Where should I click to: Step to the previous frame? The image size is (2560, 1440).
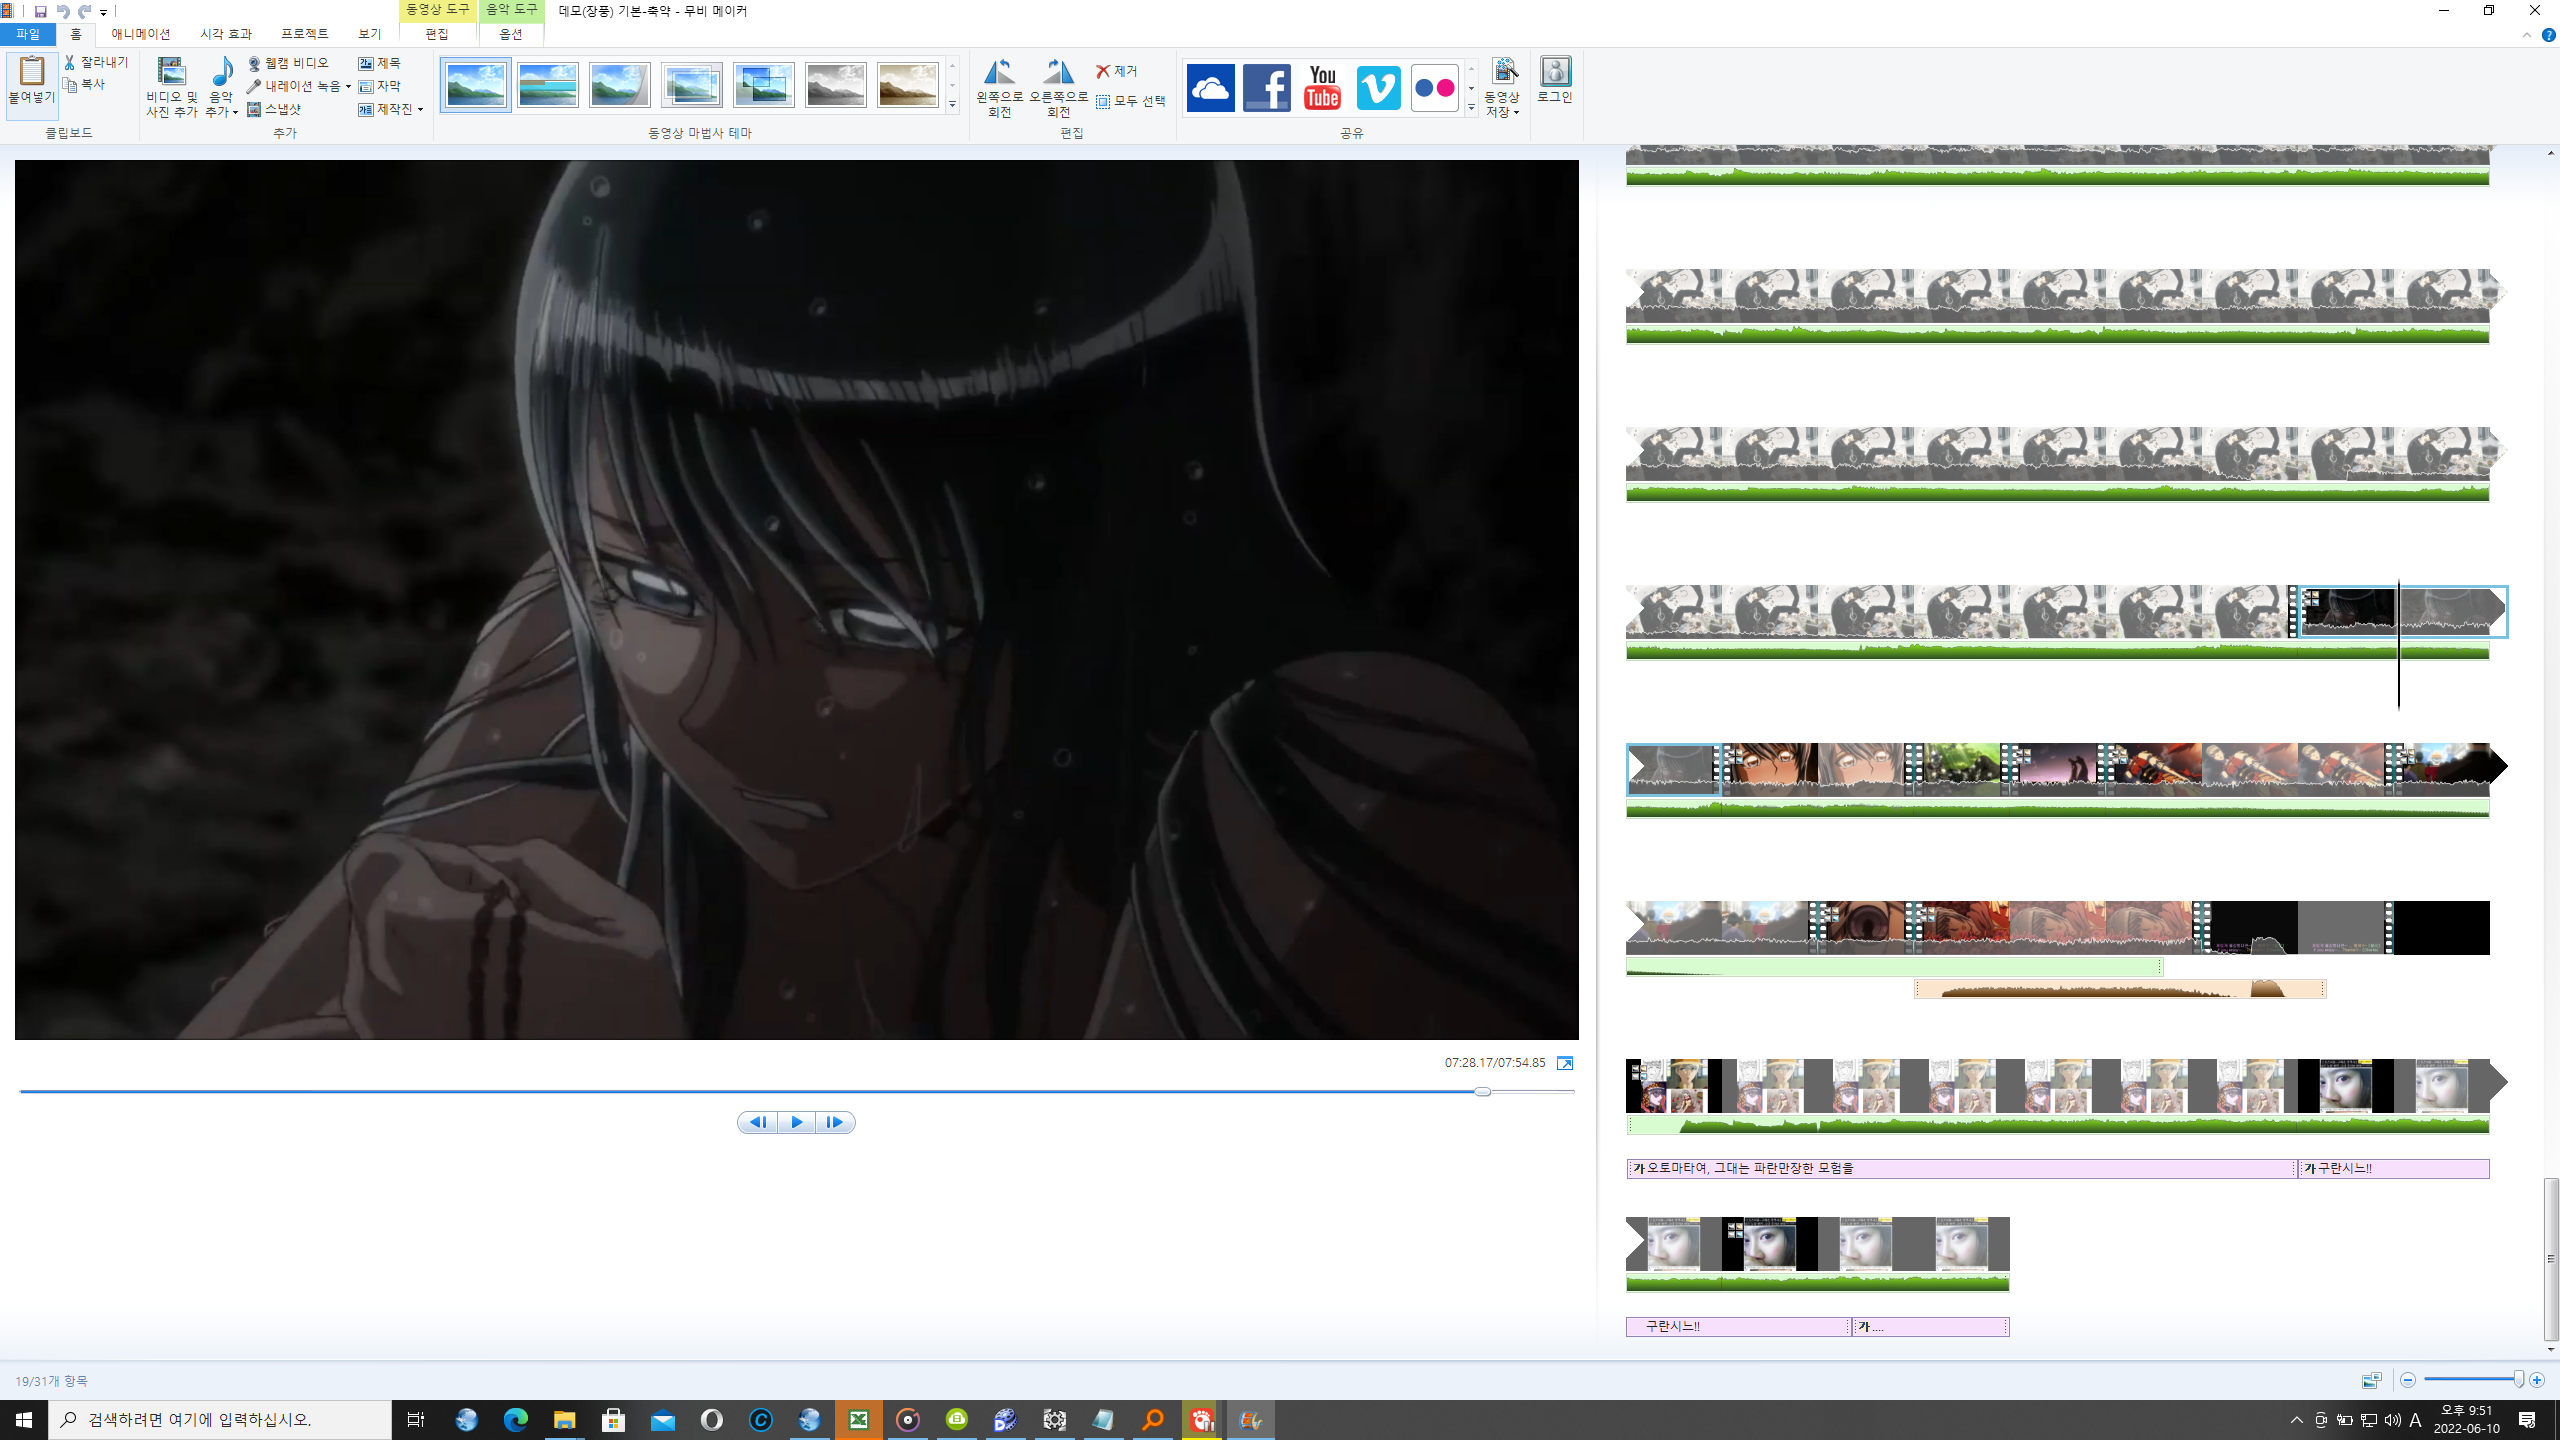coord(758,1122)
